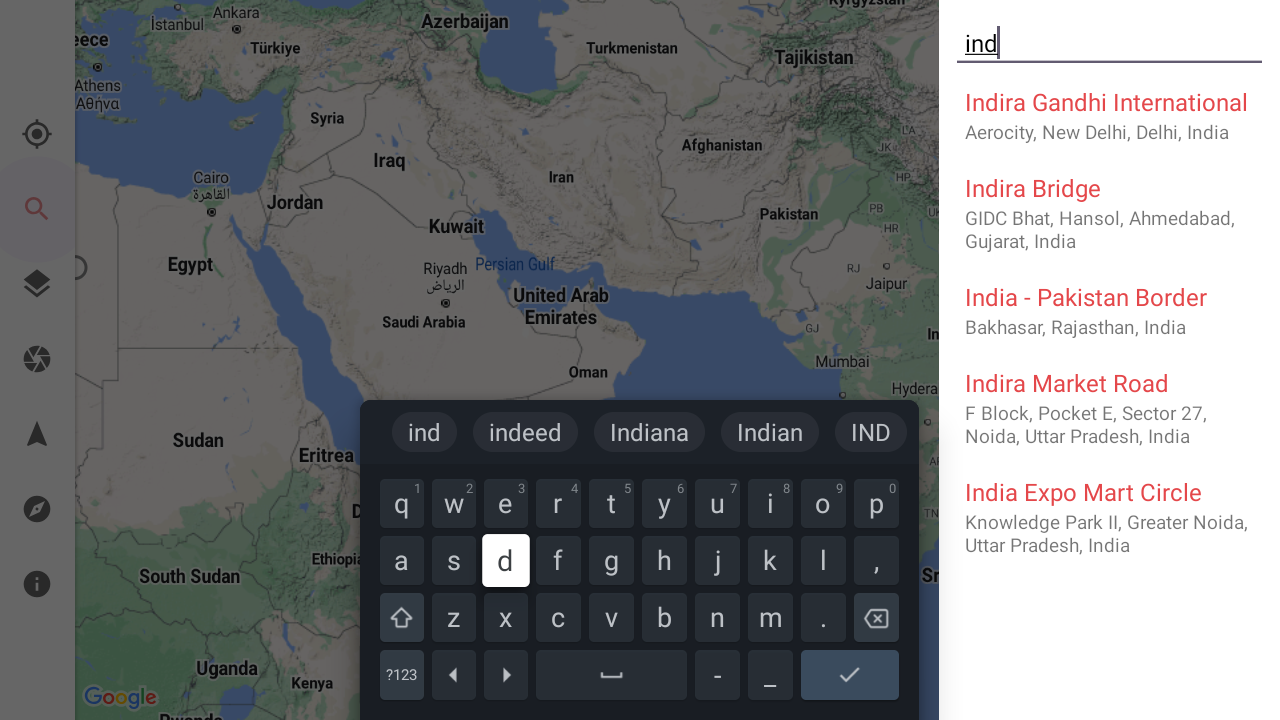The height and width of the screenshot is (720, 1280).
Task: Tap the 'b' key
Action: tap(664, 618)
